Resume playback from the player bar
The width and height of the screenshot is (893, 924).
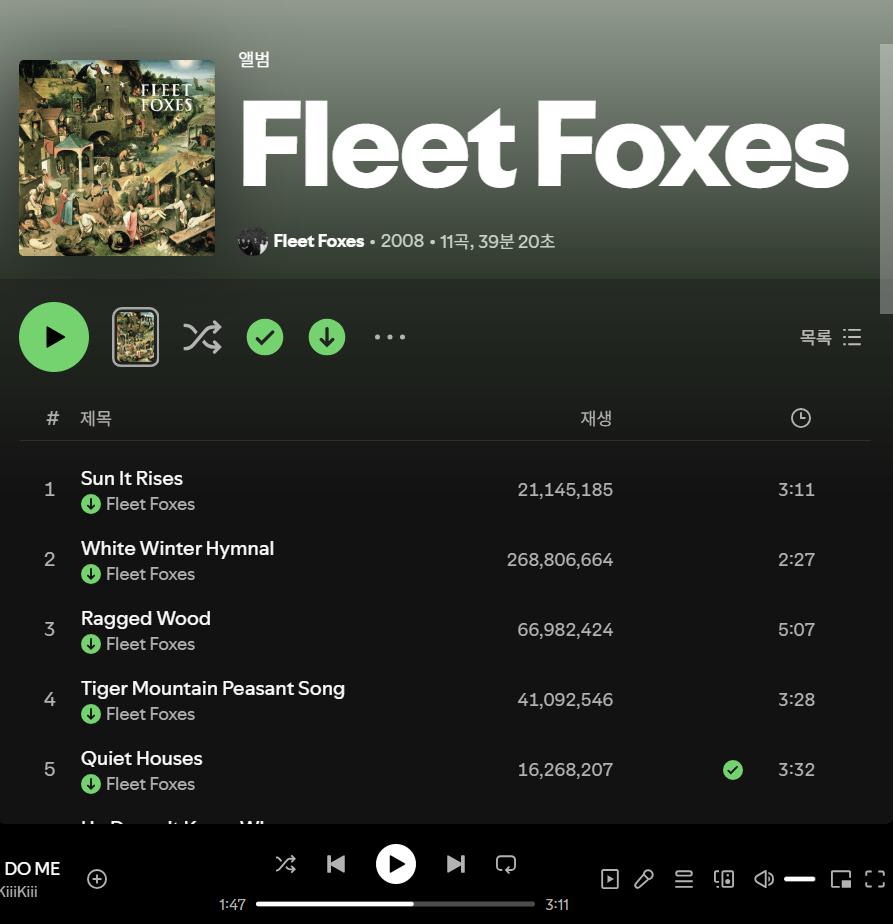[x=396, y=864]
